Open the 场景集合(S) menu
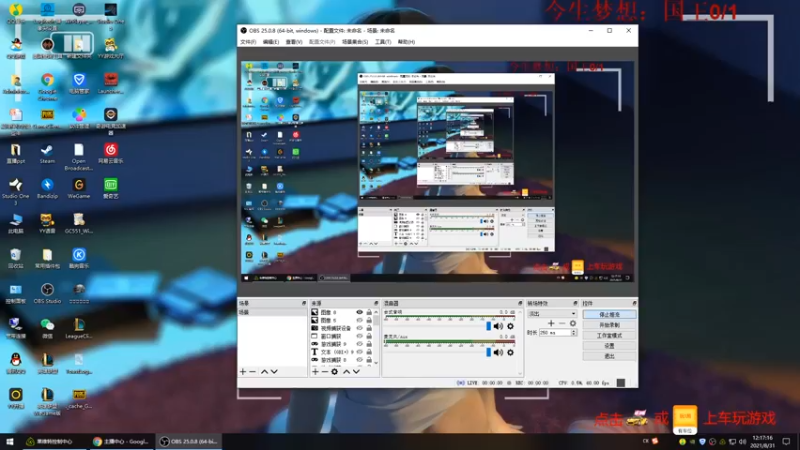The width and height of the screenshot is (800, 450). point(355,42)
